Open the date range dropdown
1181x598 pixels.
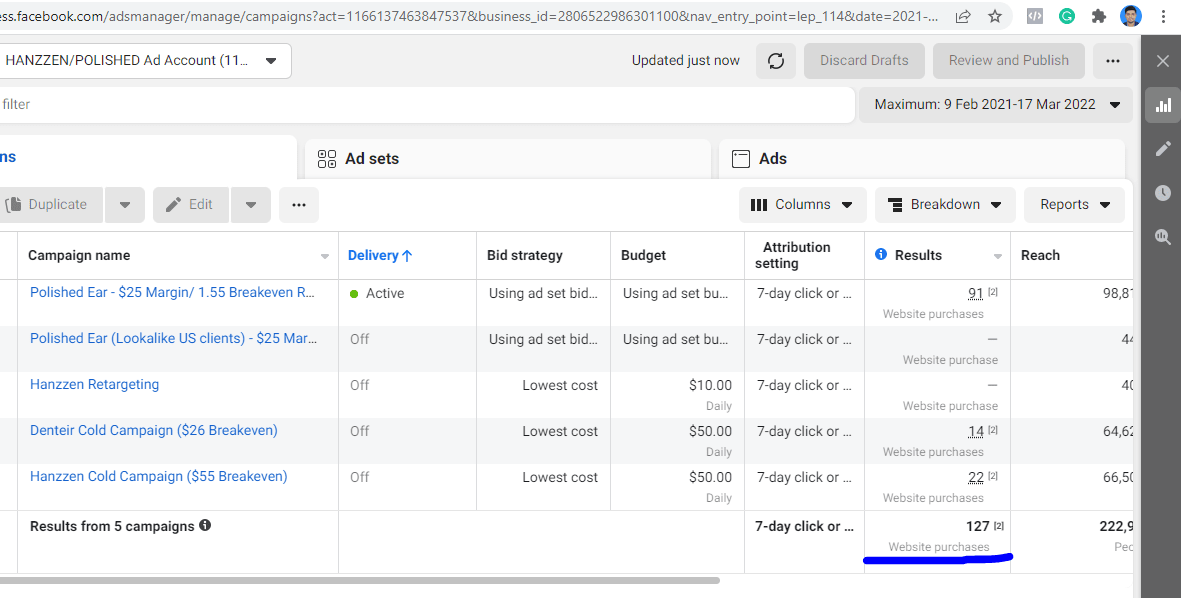[996, 105]
